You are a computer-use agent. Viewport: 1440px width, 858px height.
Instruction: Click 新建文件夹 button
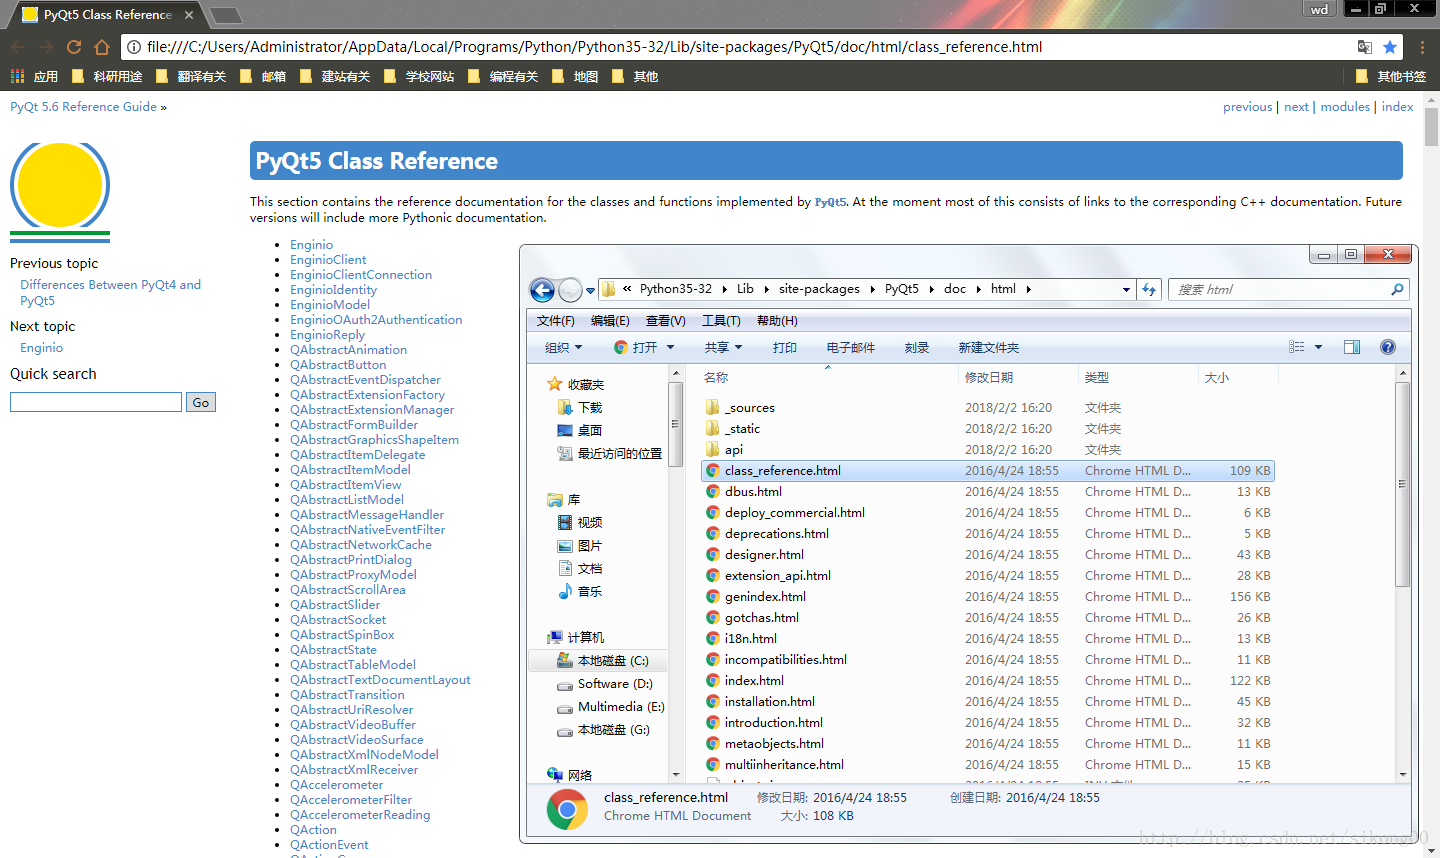(988, 347)
